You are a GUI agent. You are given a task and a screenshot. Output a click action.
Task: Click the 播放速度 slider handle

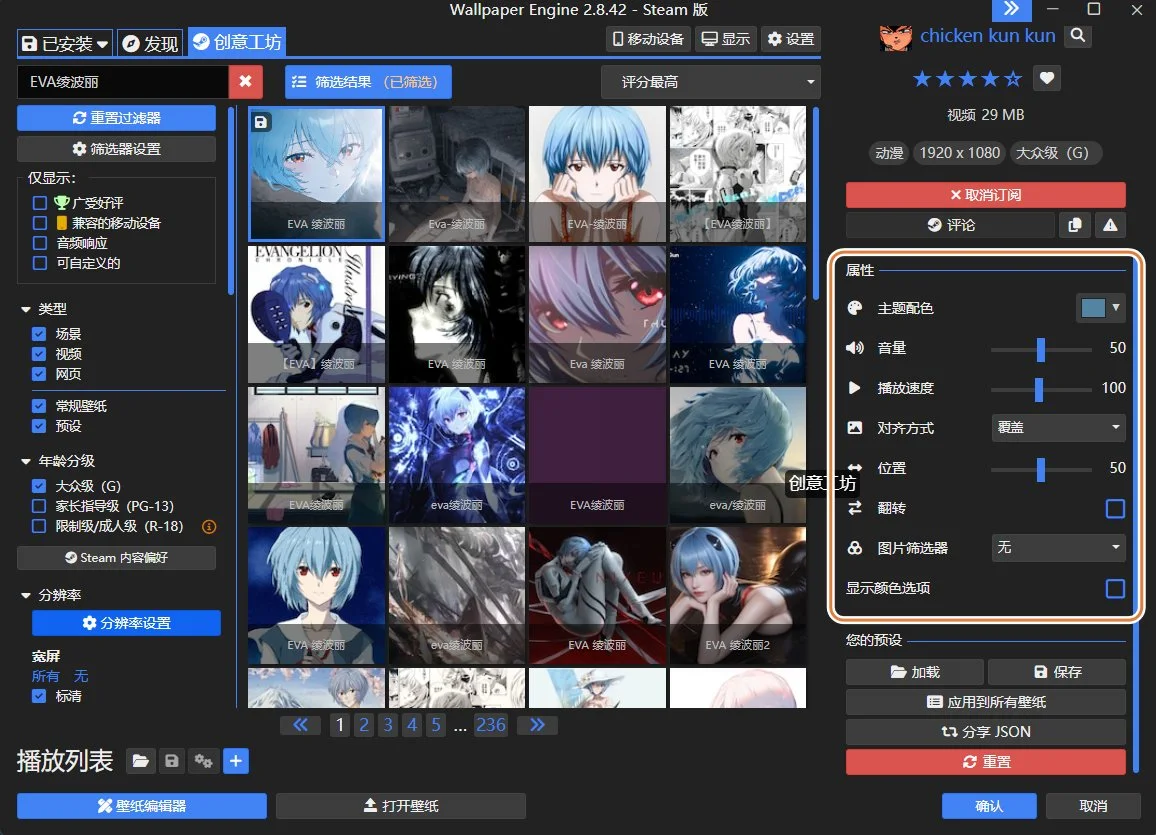(1039, 389)
